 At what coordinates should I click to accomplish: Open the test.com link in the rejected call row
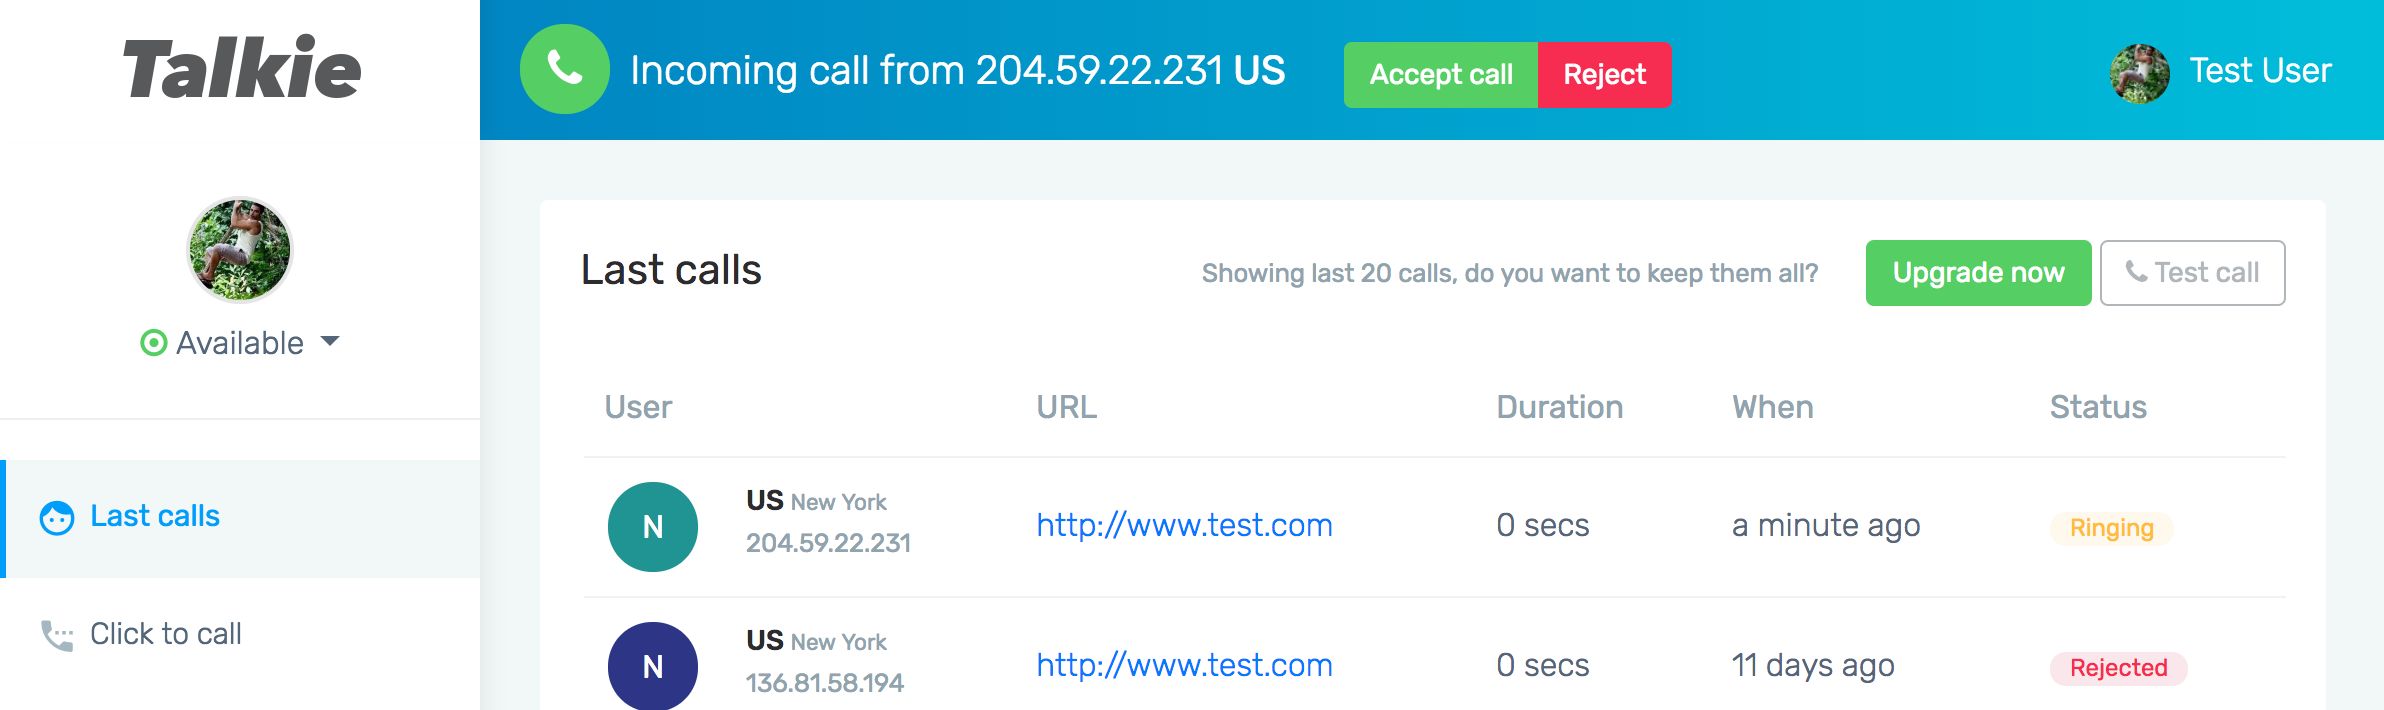1184,665
